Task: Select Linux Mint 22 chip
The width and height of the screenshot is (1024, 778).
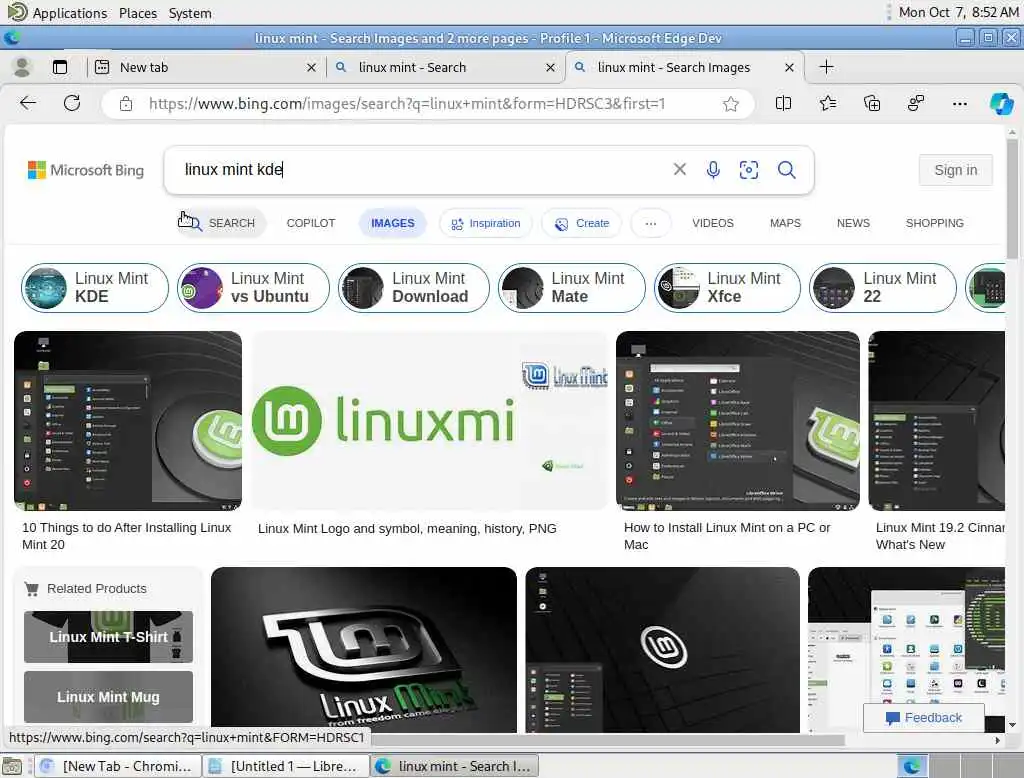Action: (883, 287)
